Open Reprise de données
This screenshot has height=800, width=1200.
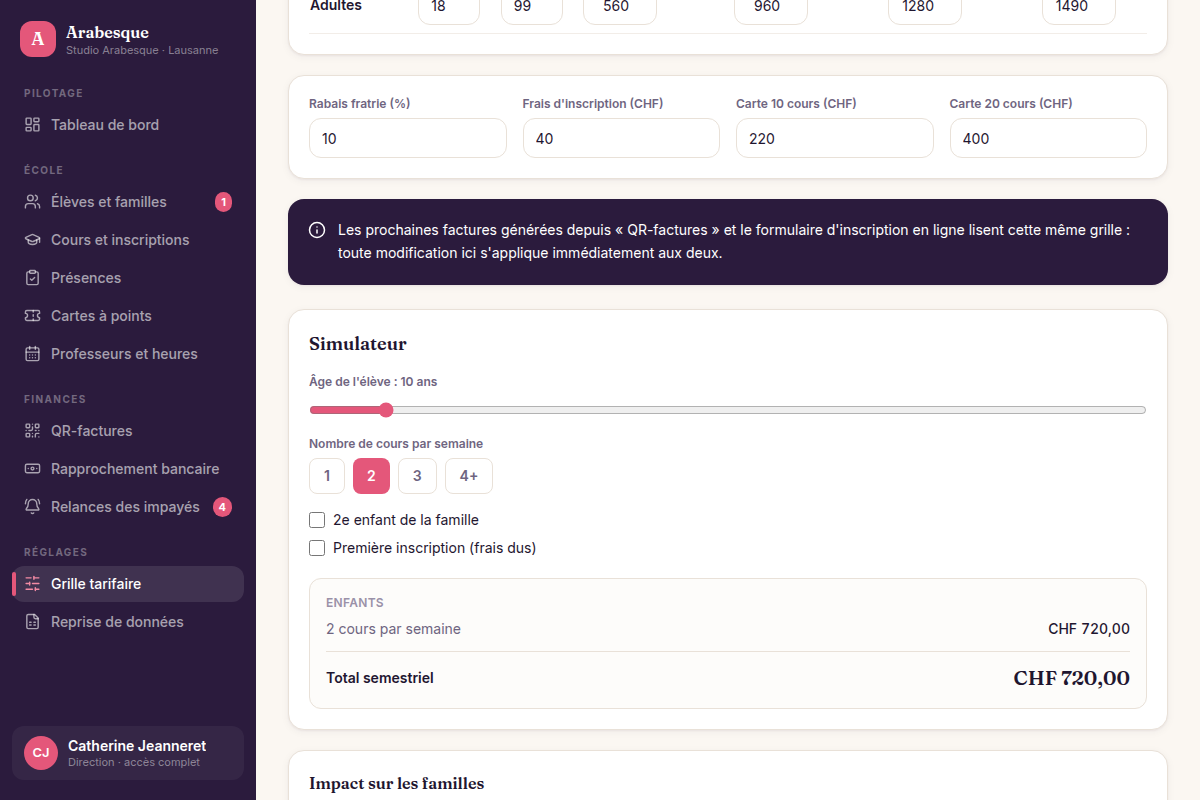point(128,622)
